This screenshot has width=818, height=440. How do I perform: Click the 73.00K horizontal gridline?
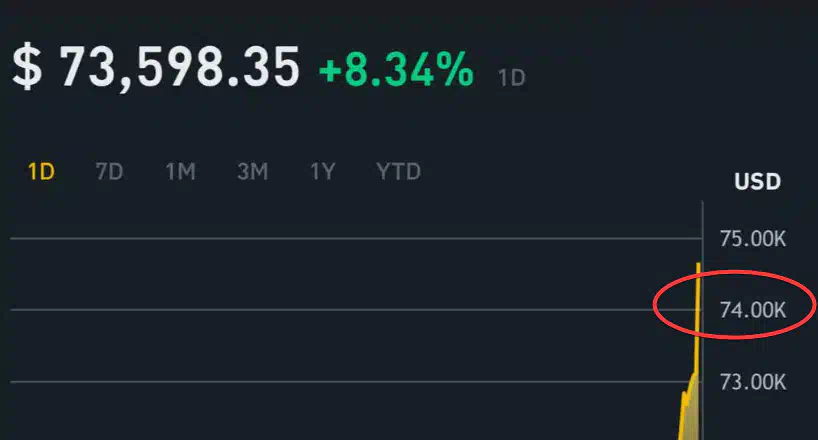[x=356, y=382]
